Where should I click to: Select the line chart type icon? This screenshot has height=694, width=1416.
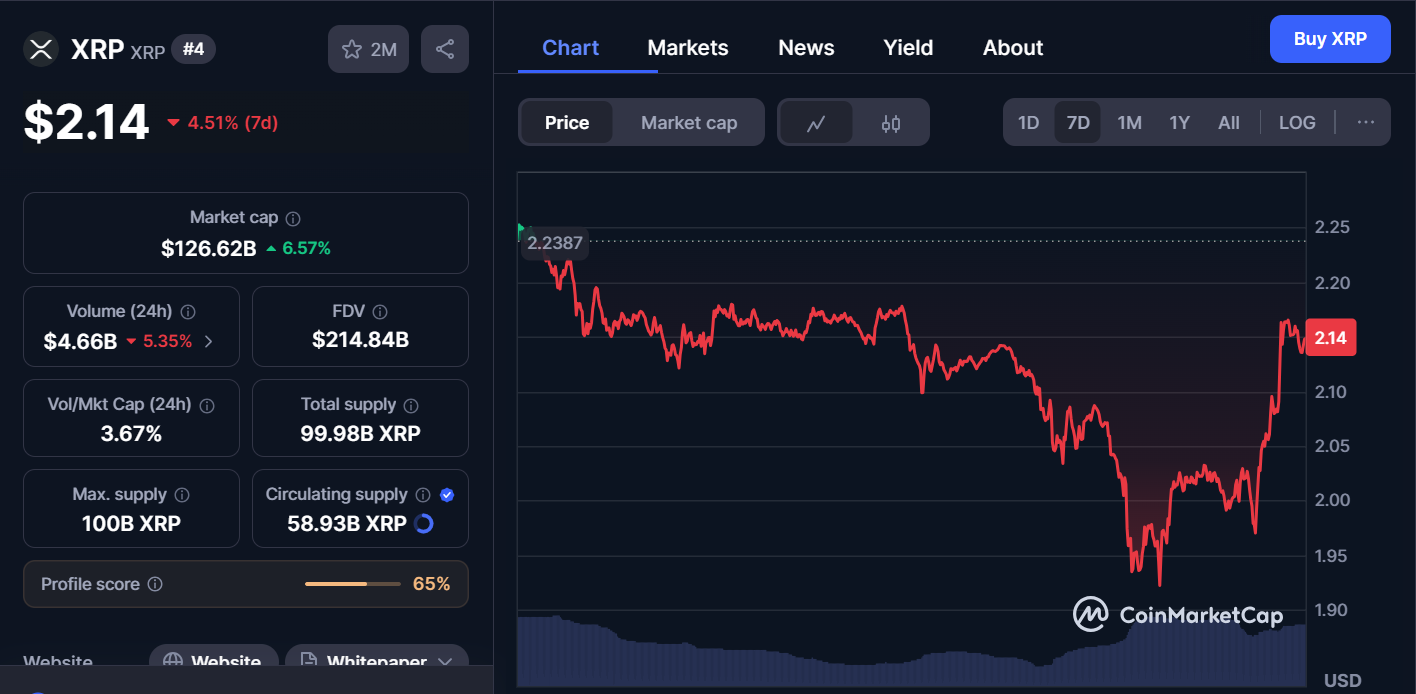tap(816, 123)
